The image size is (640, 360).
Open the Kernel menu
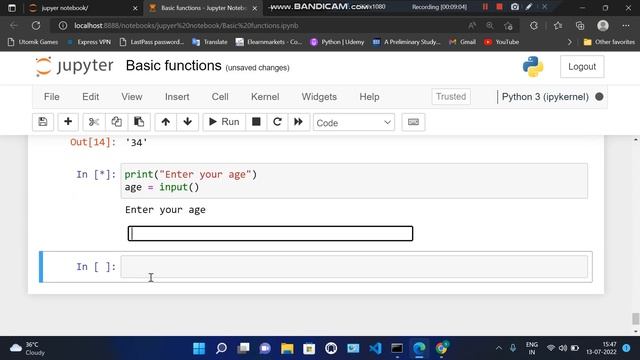[x=265, y=97]
